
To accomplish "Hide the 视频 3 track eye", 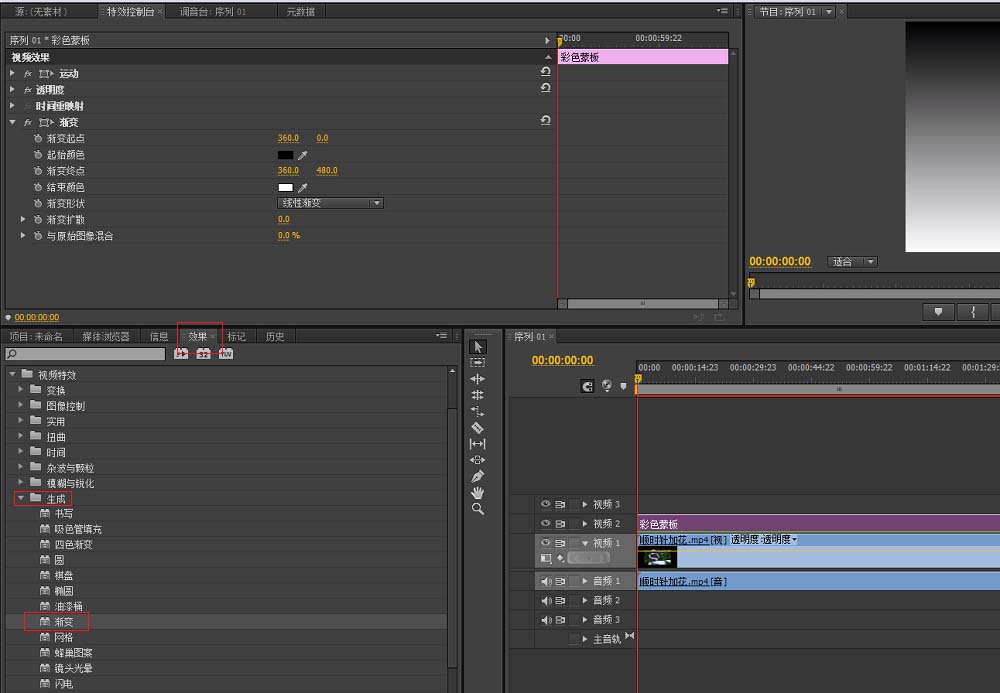I will coord(545,504).
